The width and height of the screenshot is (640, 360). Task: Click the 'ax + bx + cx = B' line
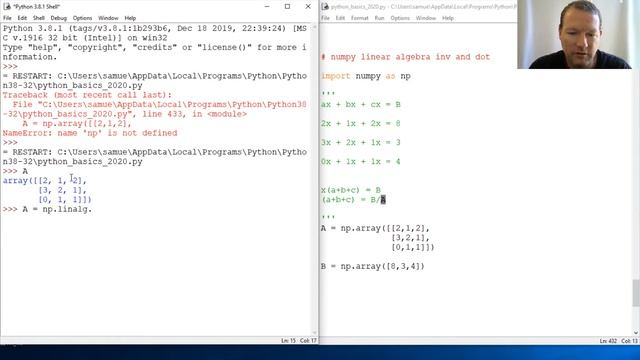pyautogui.click(x=361, y=104)
